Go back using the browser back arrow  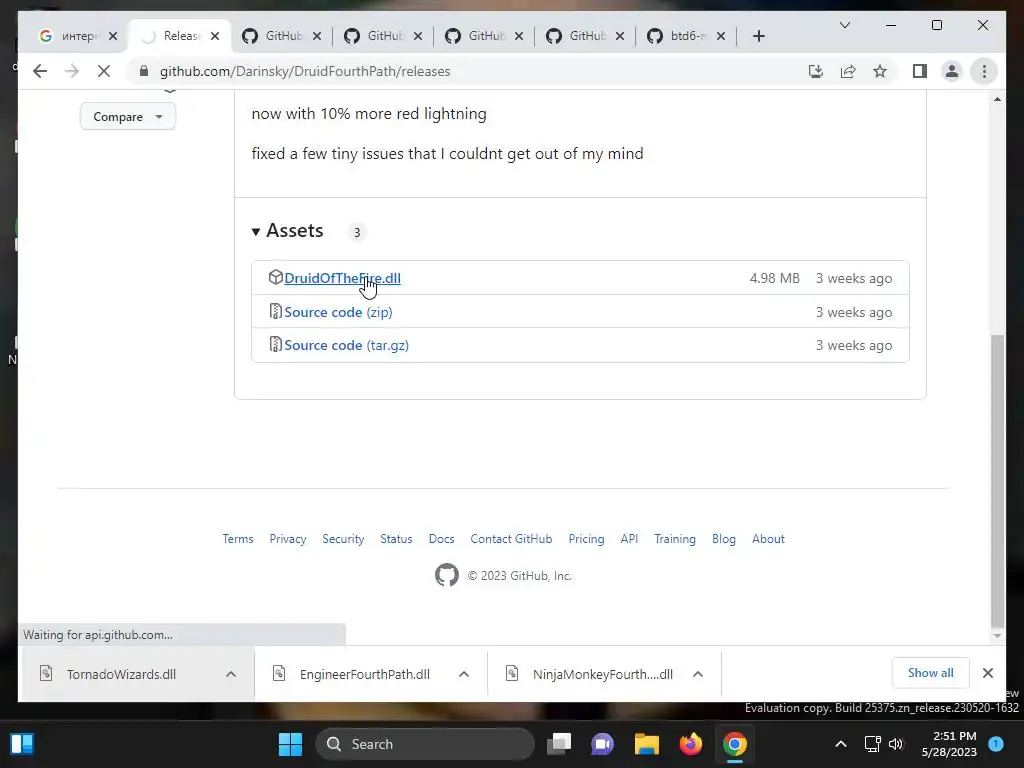(x=40, y=71)
